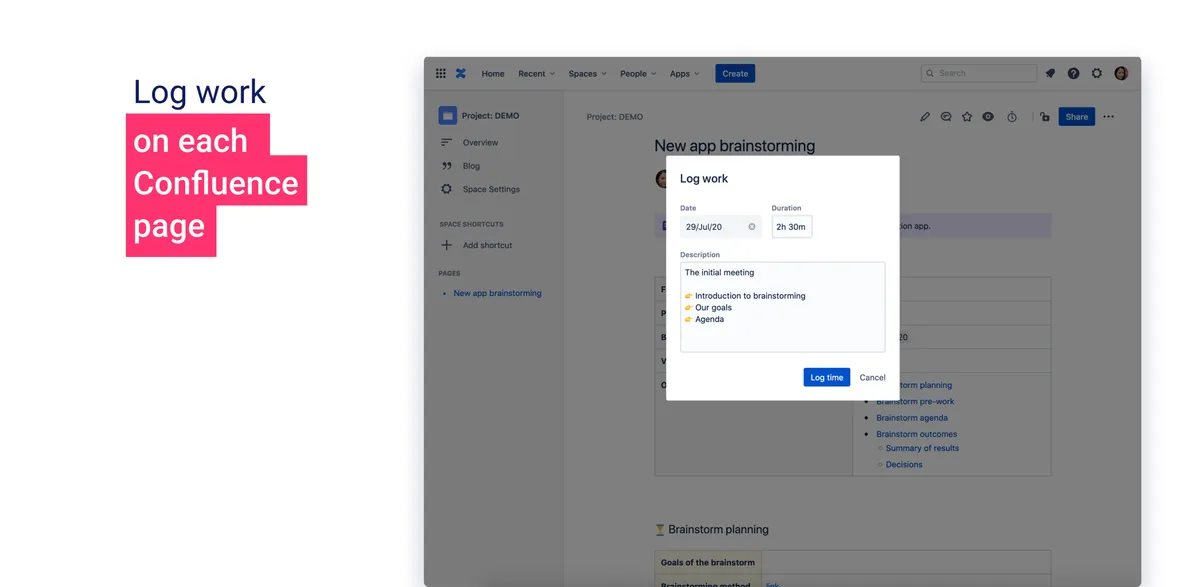Open Overview in the sidebar
The height and width of the screenshot is (587, 1200).
click(x=480, y=143)
